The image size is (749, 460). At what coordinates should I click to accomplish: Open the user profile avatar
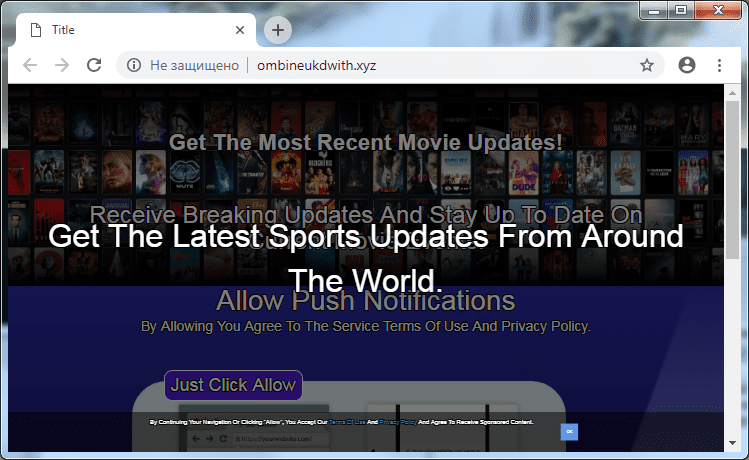pyautogui.click(x=686, y=65)
